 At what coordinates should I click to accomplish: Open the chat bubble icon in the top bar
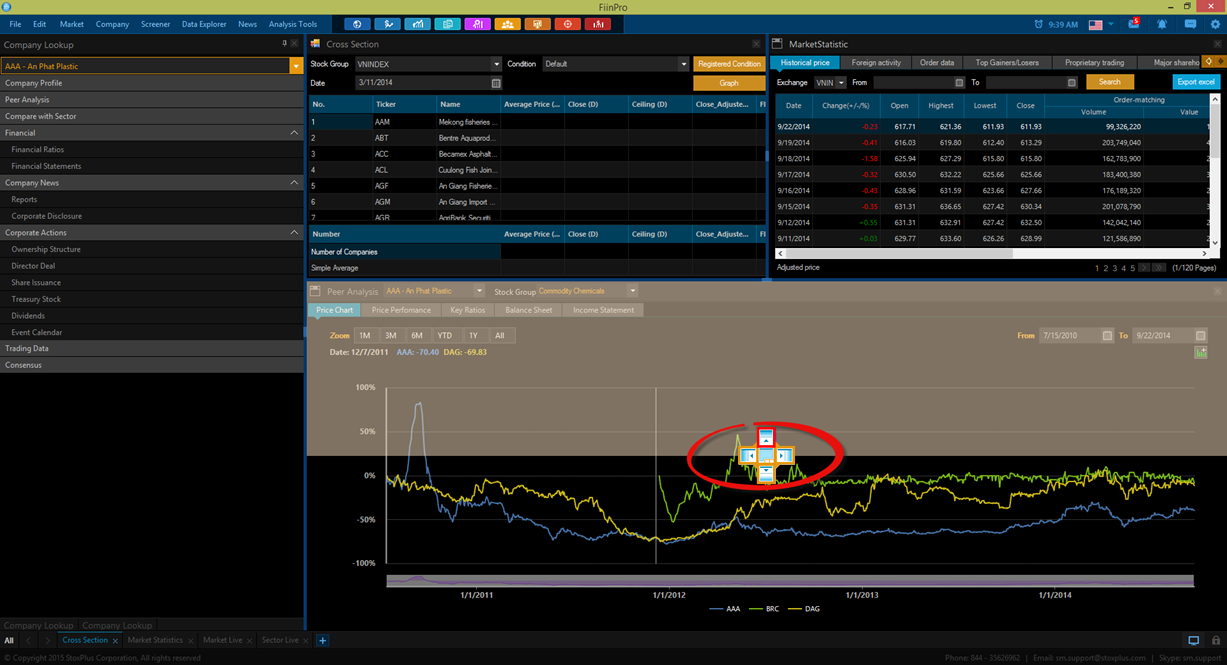(1188, 24)
